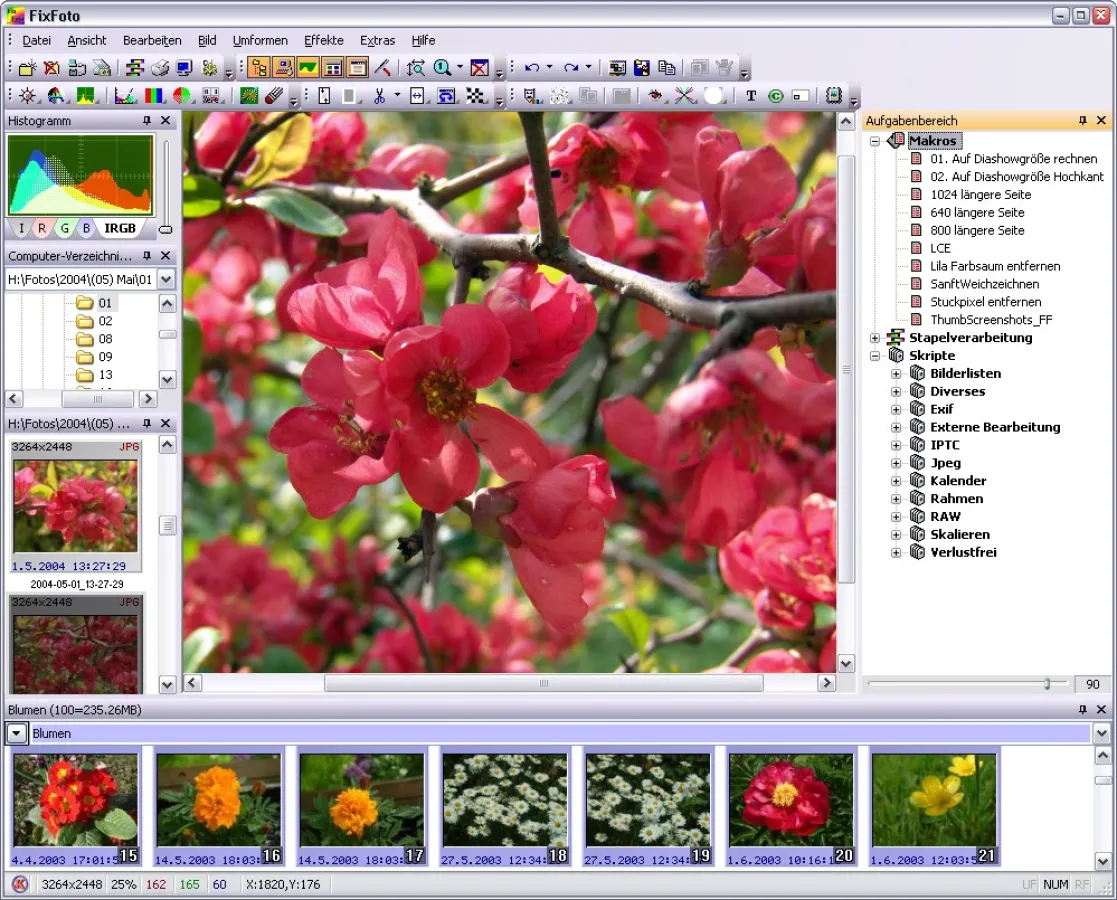
Task: Click the sun brightness tool icon
Action: (x=27, y=95)
